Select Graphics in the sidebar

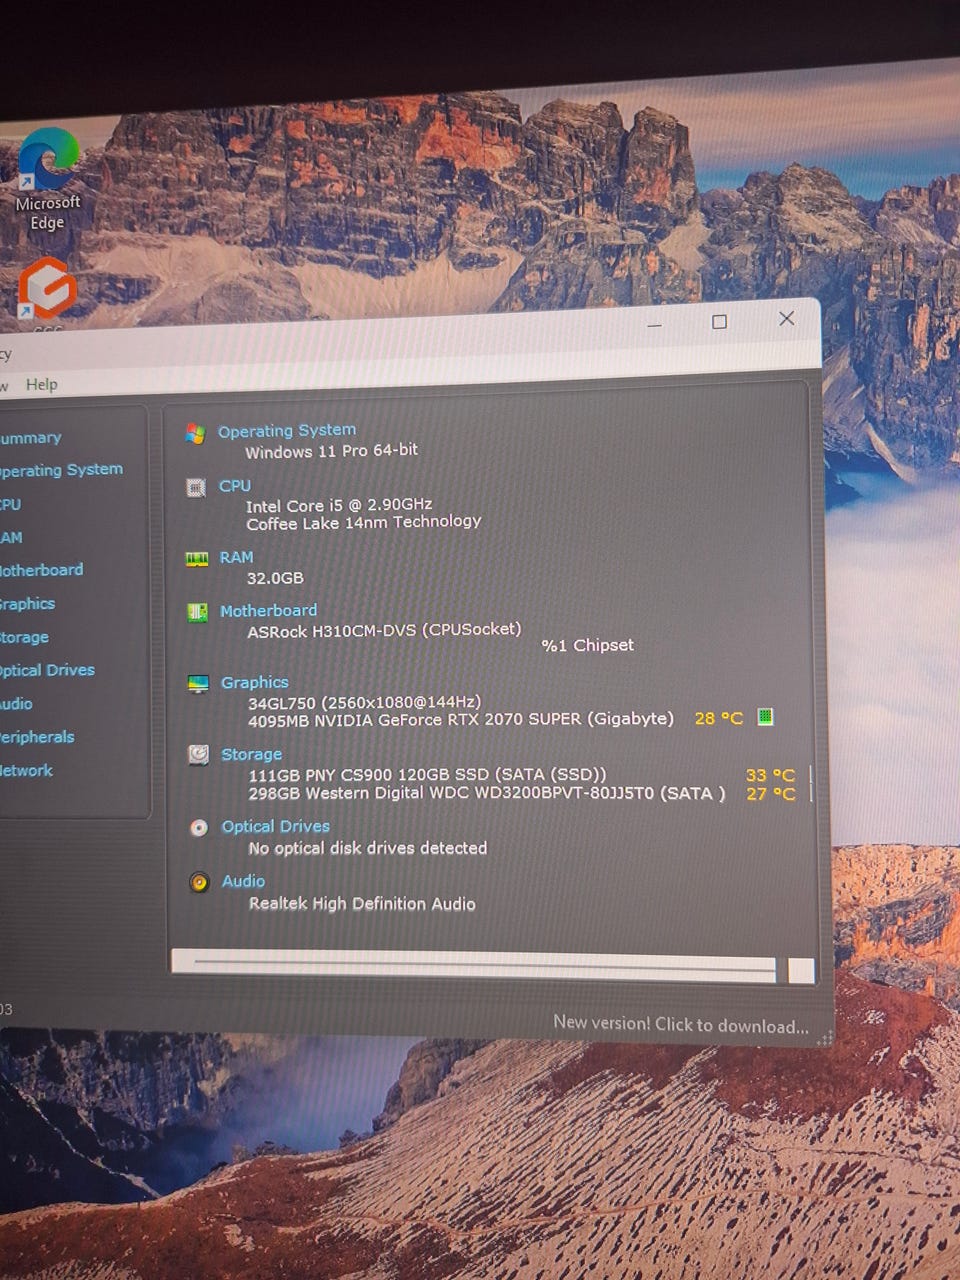tap(27, 604)
